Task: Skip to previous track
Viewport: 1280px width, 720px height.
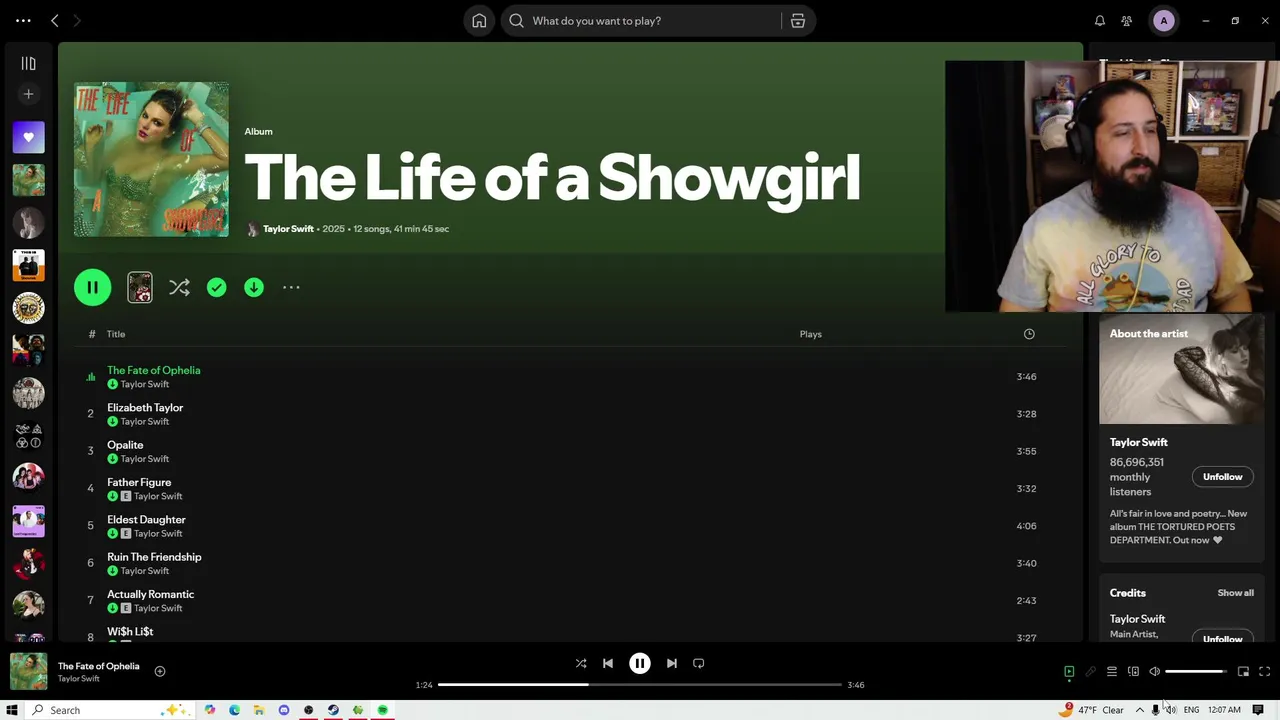Action: pos(608,663)
